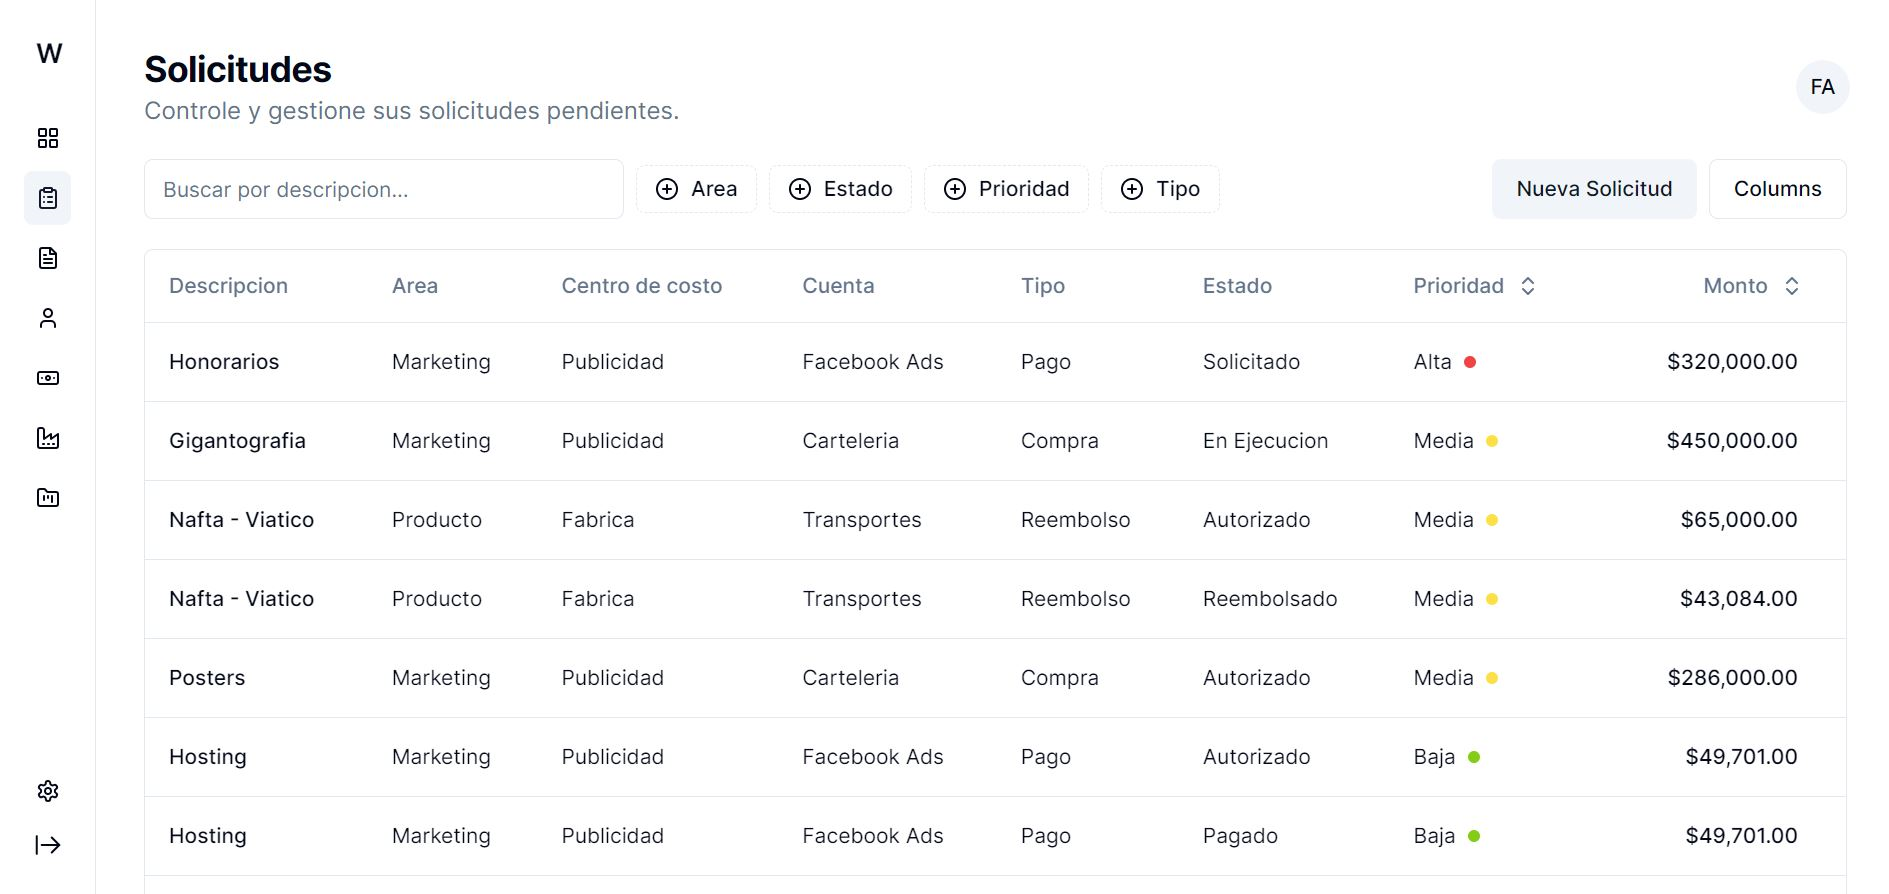This screenshot has width=1889, height=894.
Task: Open the dashboard grid icon in sidebar
Action: [48, 138]
